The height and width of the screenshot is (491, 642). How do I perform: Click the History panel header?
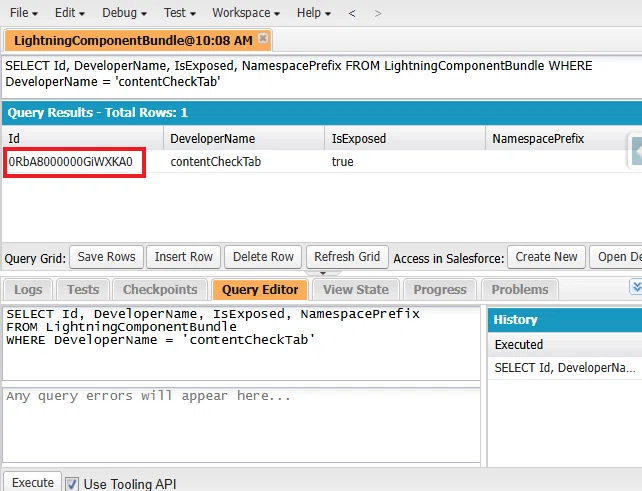tap(565, 320)
